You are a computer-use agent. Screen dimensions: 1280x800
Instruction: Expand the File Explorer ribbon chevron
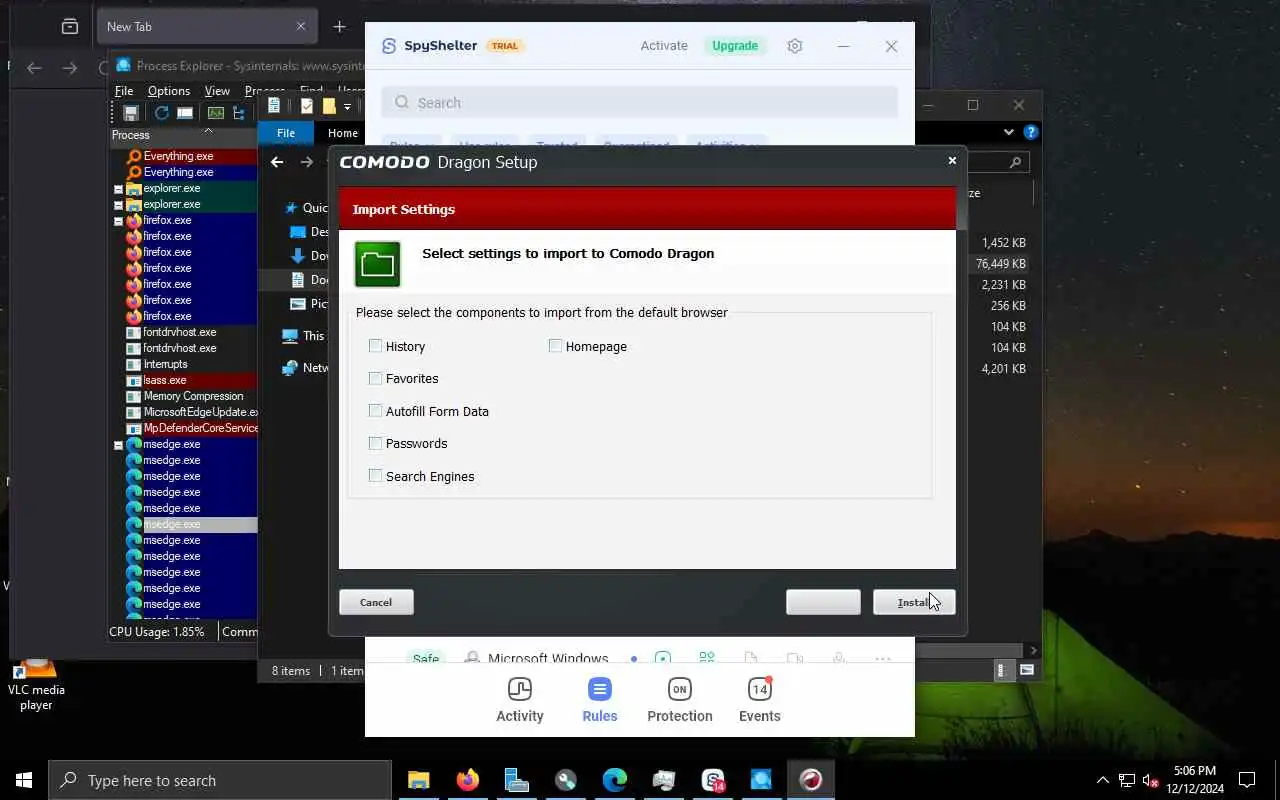[x=1008, y=132]
